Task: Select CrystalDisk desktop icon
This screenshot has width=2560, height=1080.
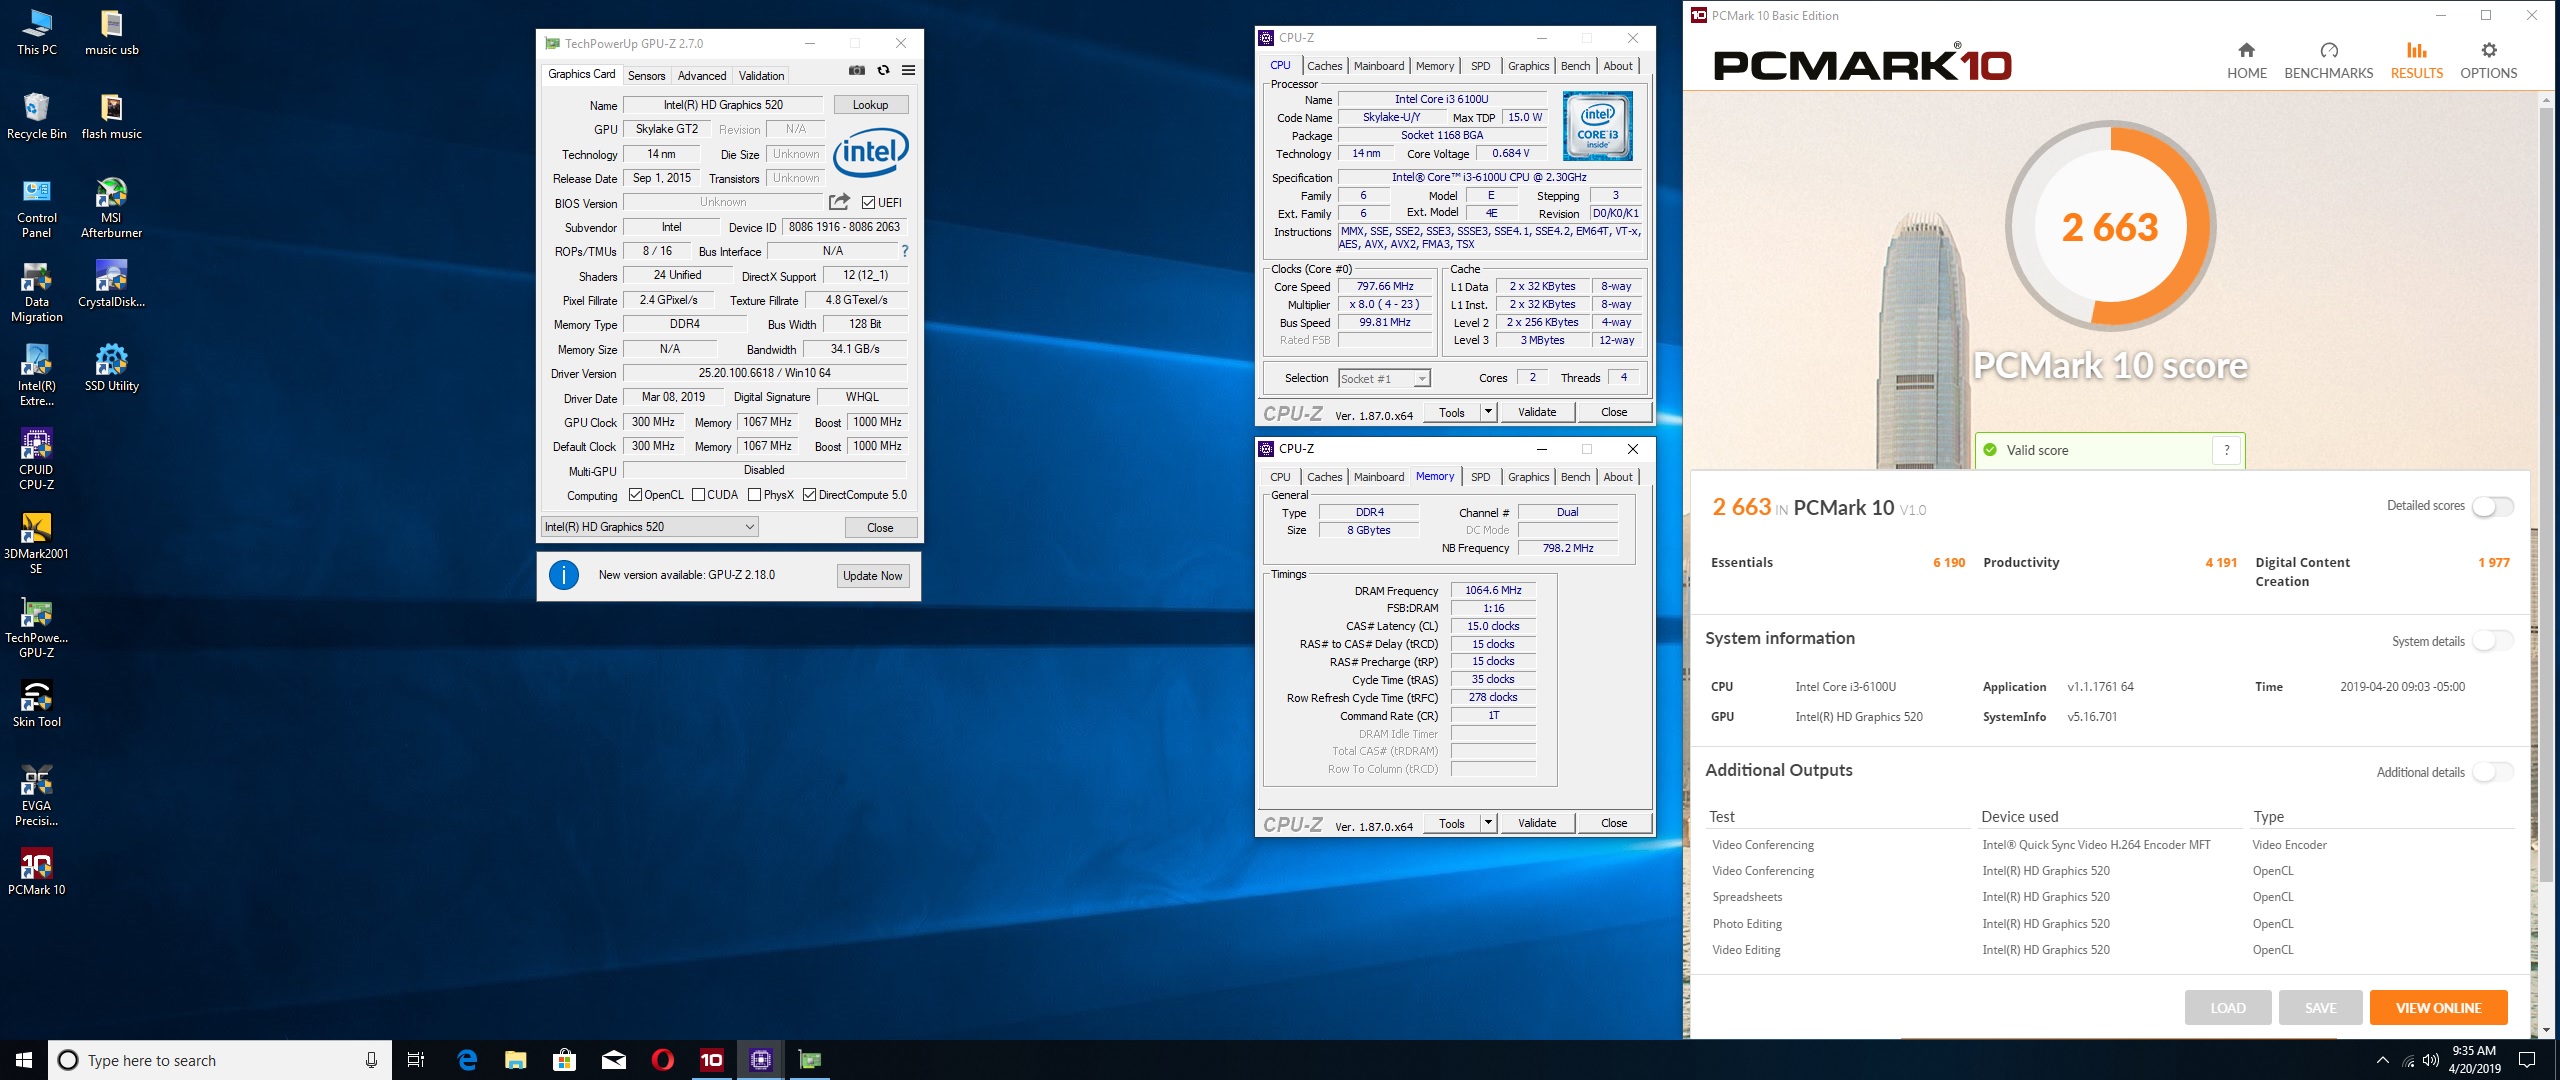Action: point(111,285)
